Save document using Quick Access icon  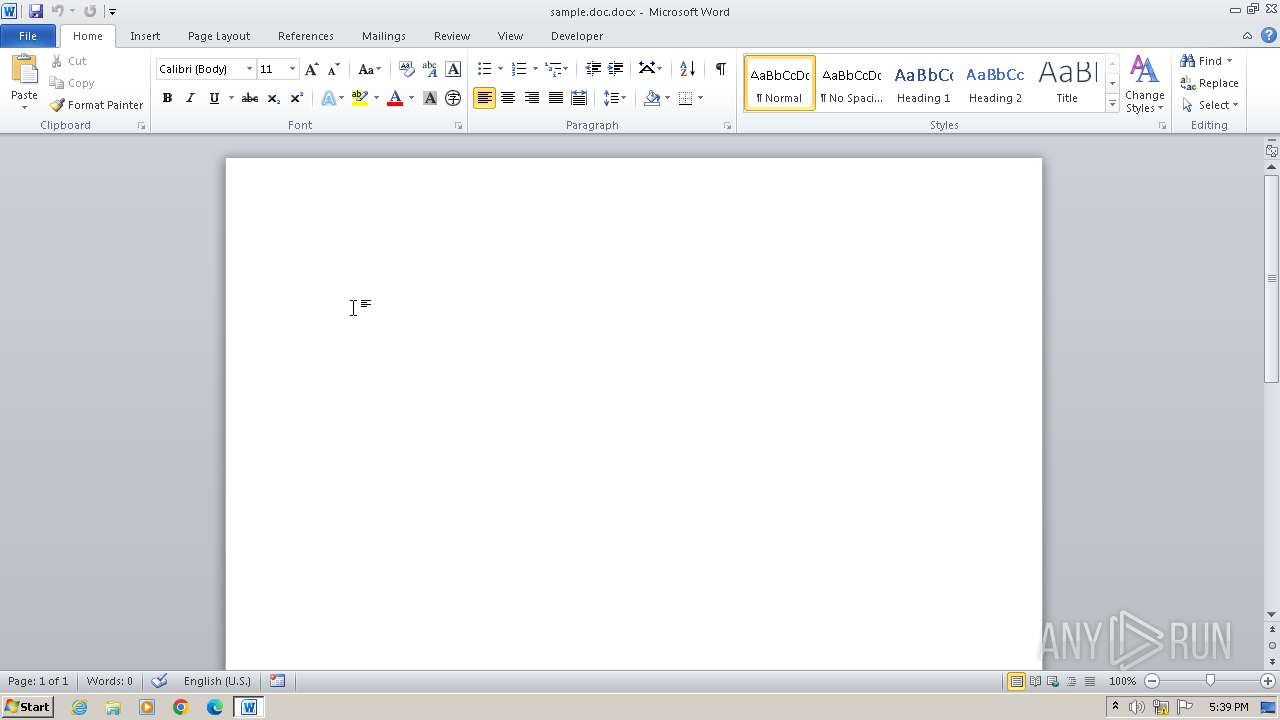click(x=36, y=11)
